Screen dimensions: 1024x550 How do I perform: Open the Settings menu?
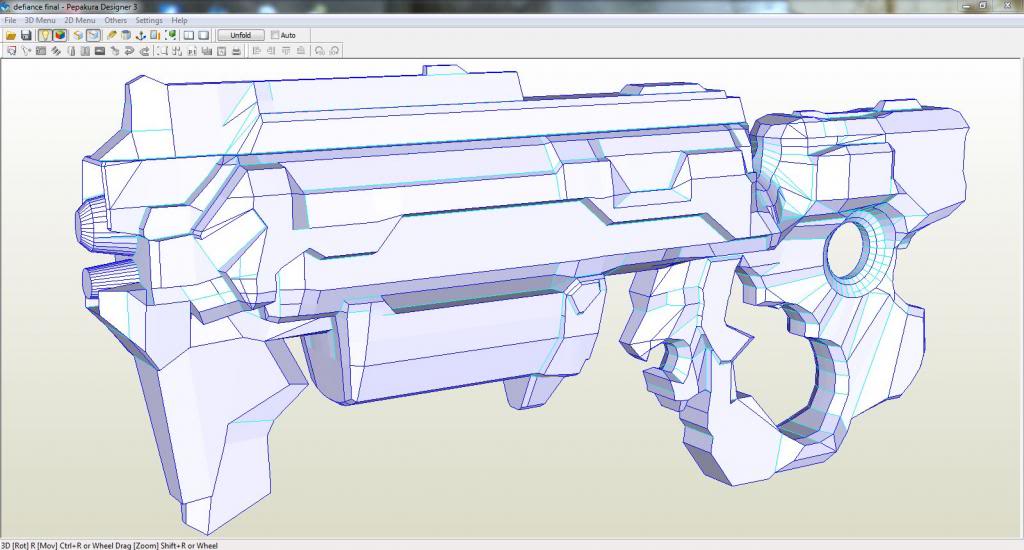(x=149, y=20)
